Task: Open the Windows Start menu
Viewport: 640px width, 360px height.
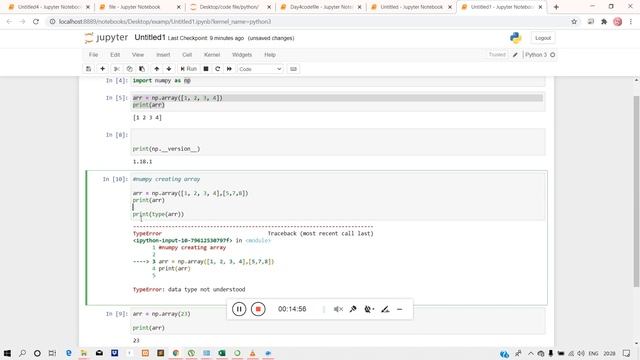Action: tap(7, 353)
